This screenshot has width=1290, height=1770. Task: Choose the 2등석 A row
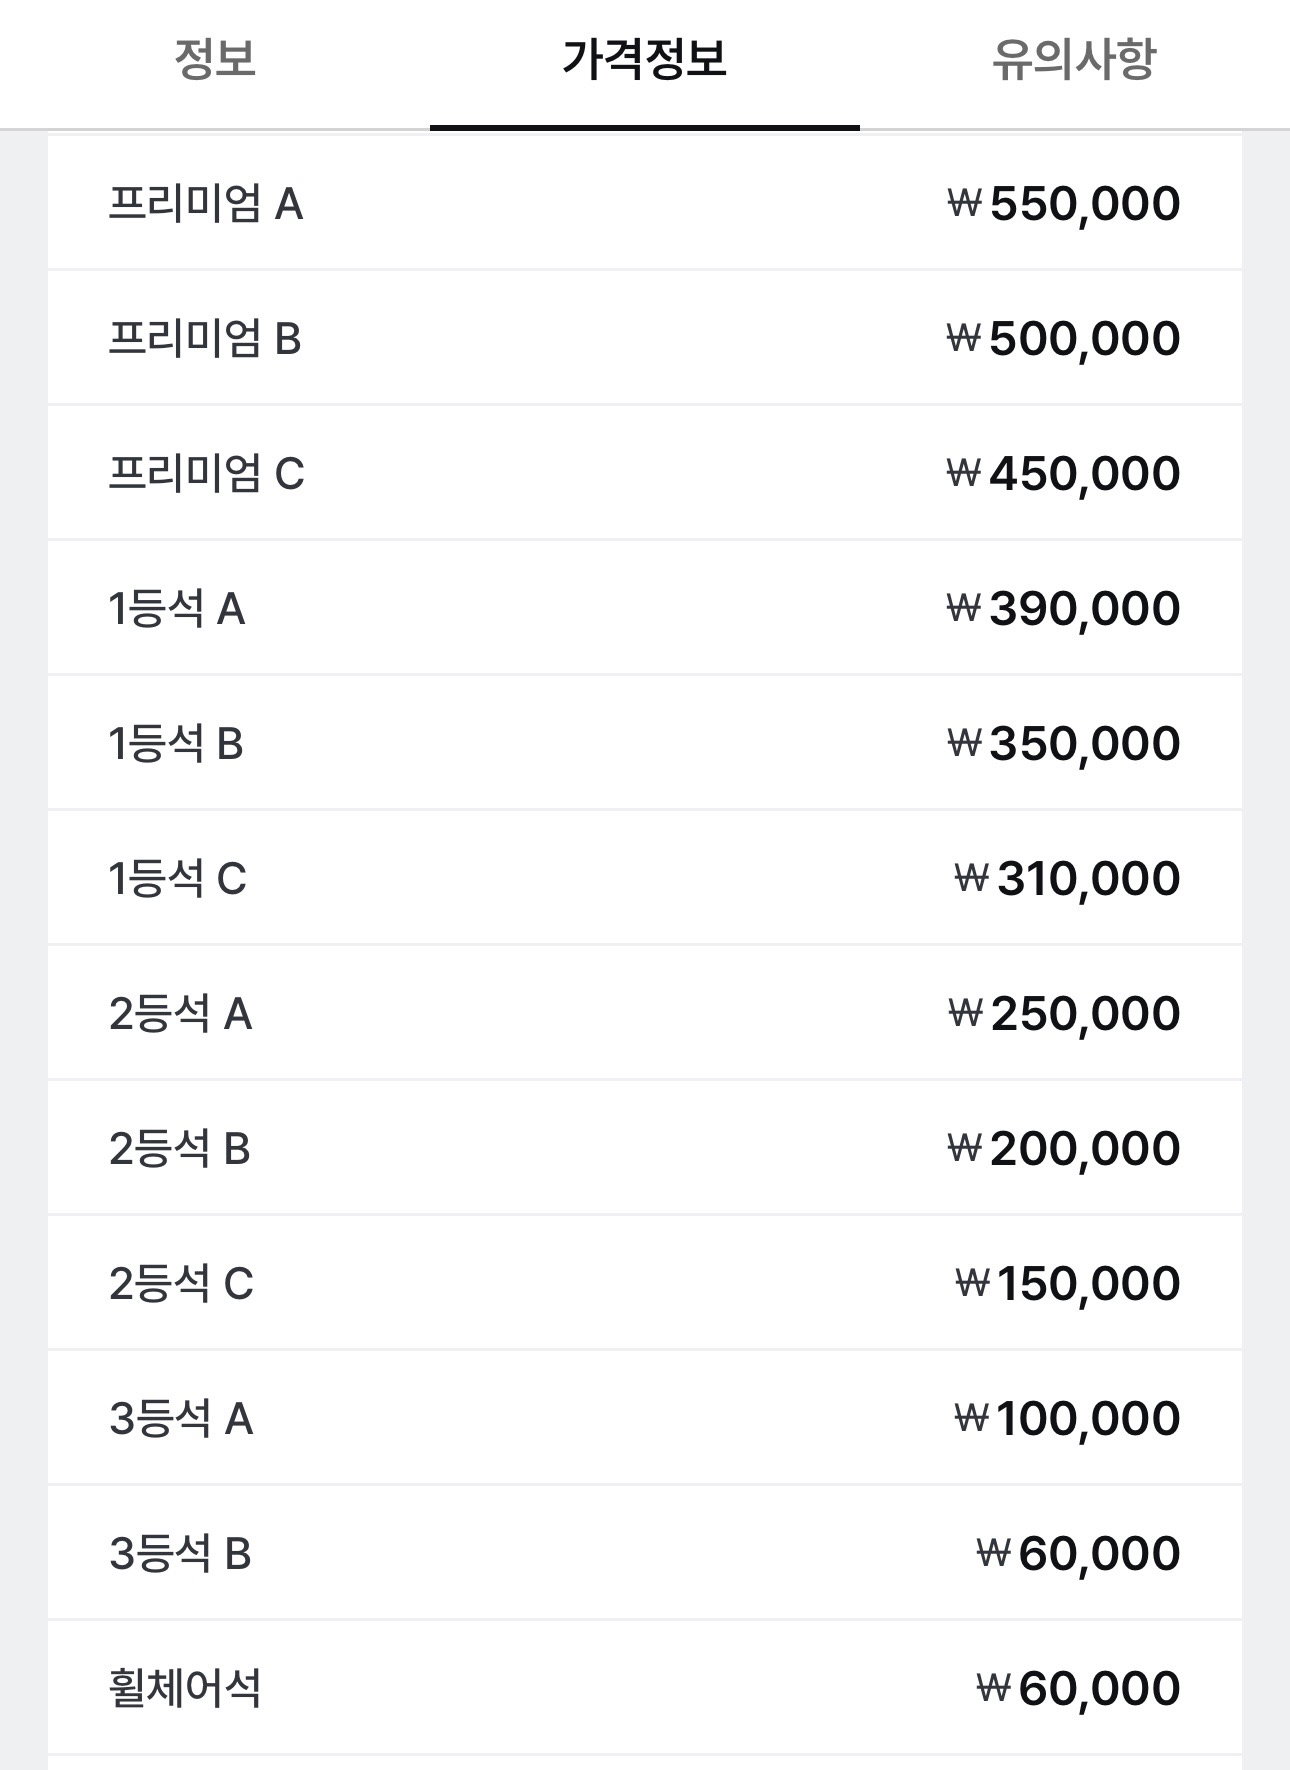point(645,1013)
